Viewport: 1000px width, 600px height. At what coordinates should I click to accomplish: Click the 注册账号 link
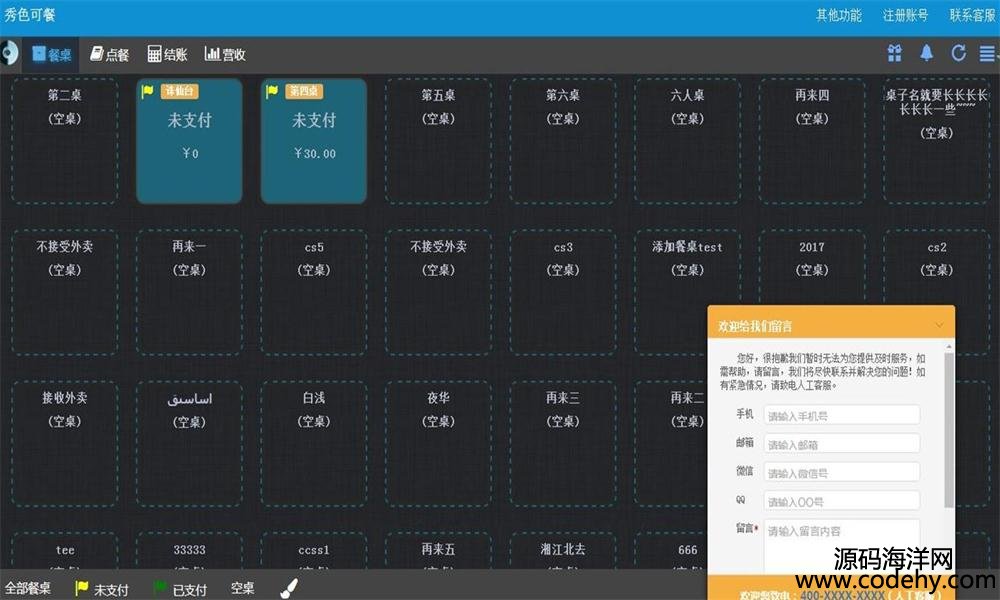[x=905, y=15]
